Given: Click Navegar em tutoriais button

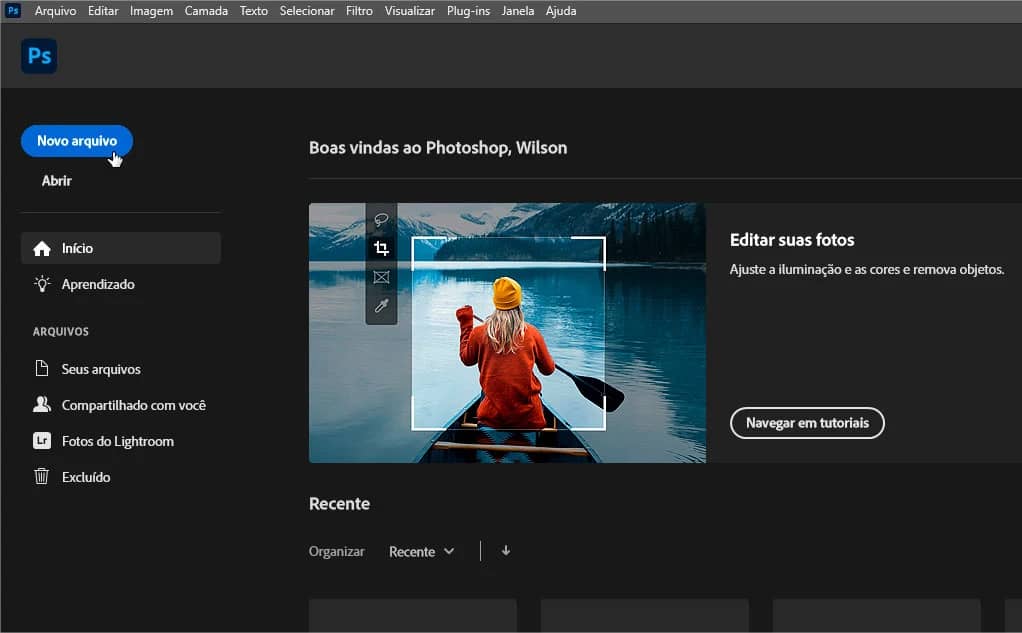Looking at the screenshot, I should click(x=807, y=423).
